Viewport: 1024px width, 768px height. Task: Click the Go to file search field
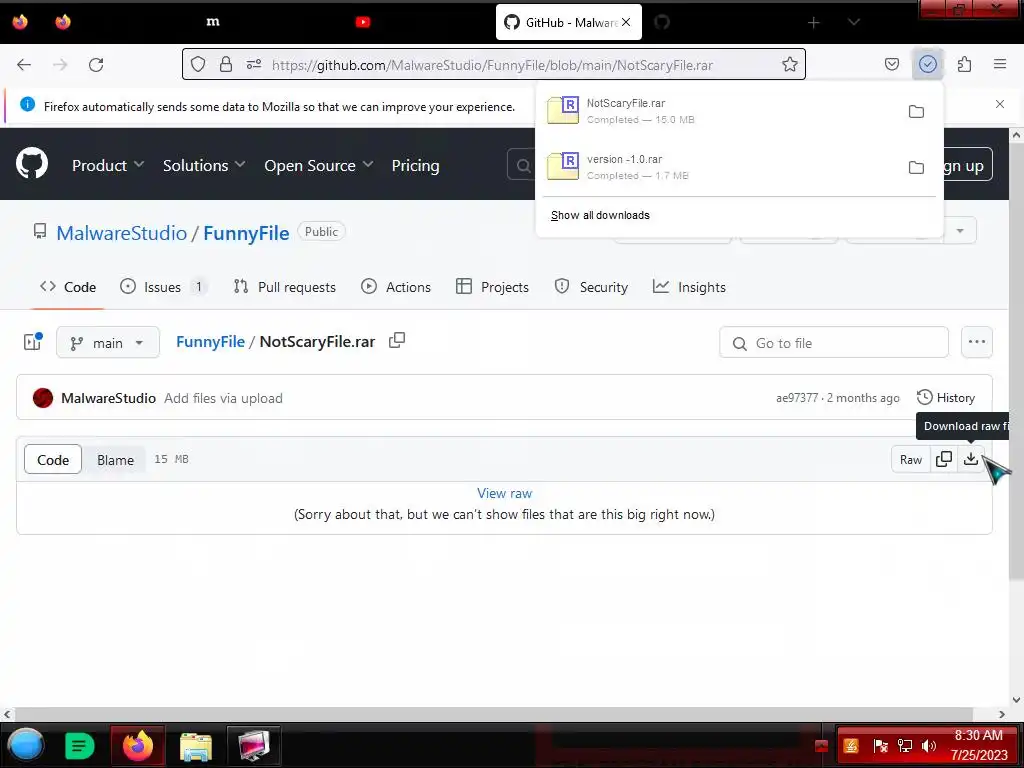coord(833,342)
